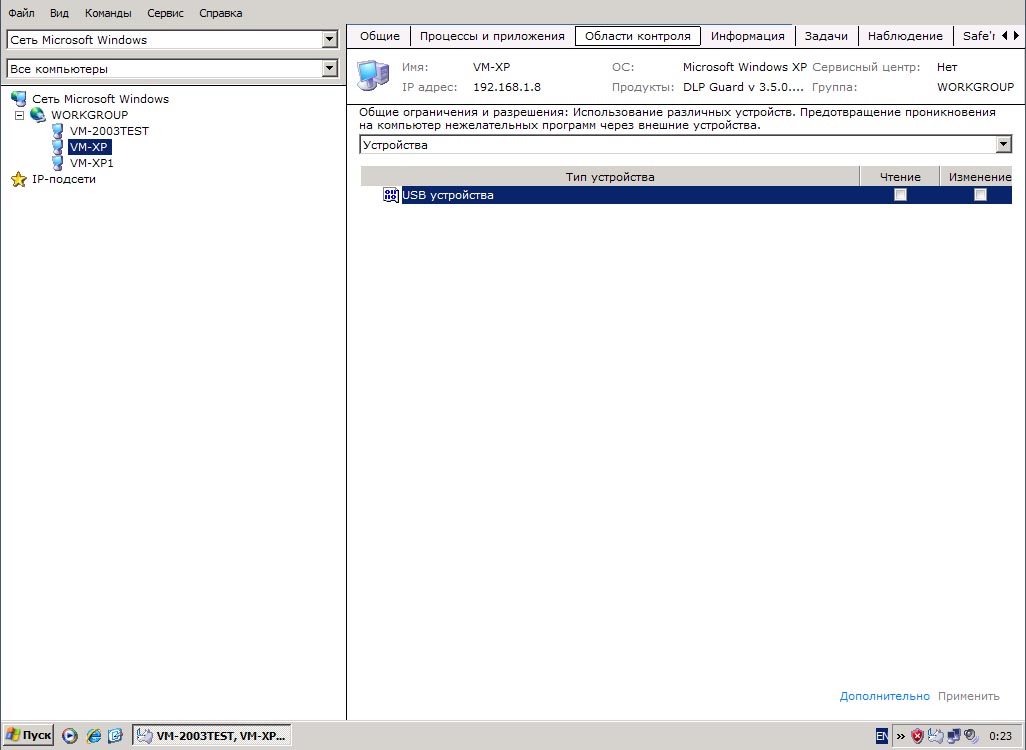Switch to the Наблюдение tab
1026x750 pixels.
pos(905,36)
